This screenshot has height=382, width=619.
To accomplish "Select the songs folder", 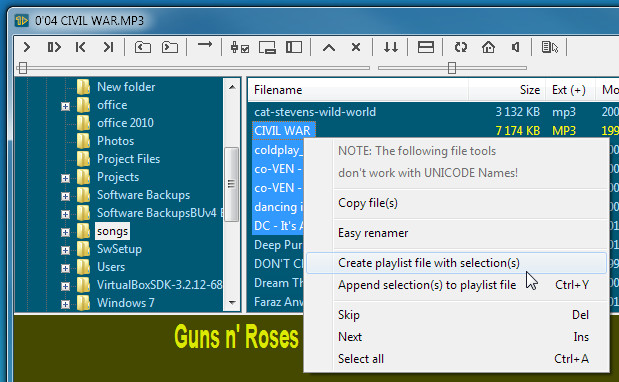I will [x=113, y=231].
